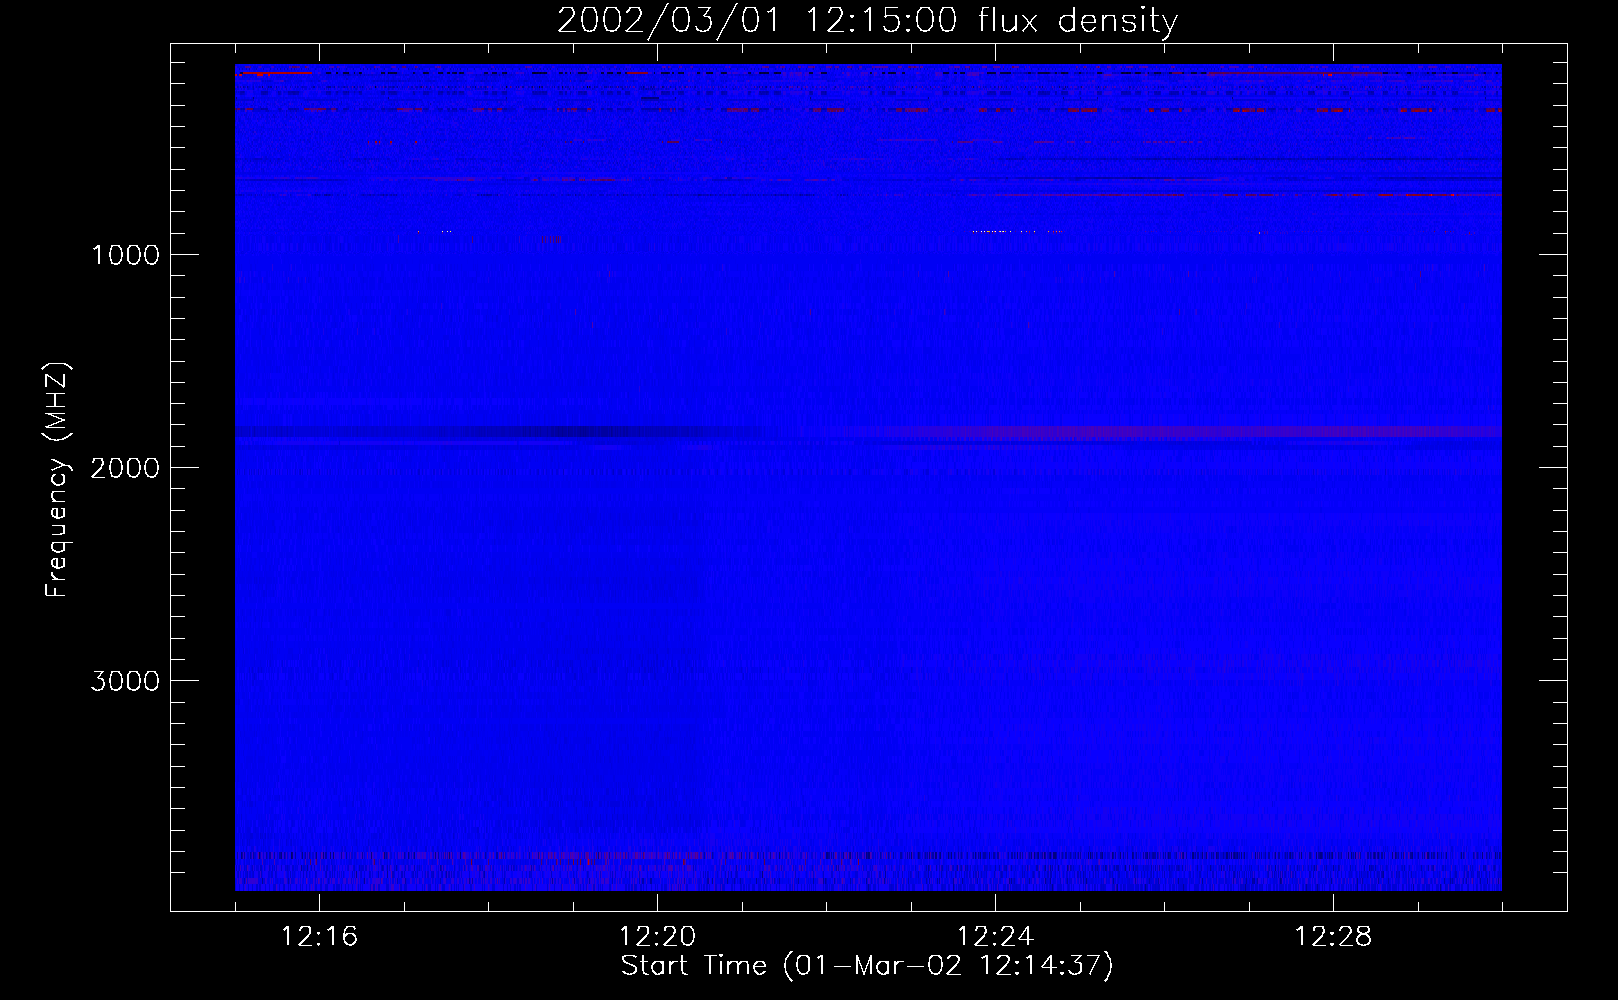Click the 2000 frequency tick label
Screen dimensions: 1618x1000
[x=125, y=468]
